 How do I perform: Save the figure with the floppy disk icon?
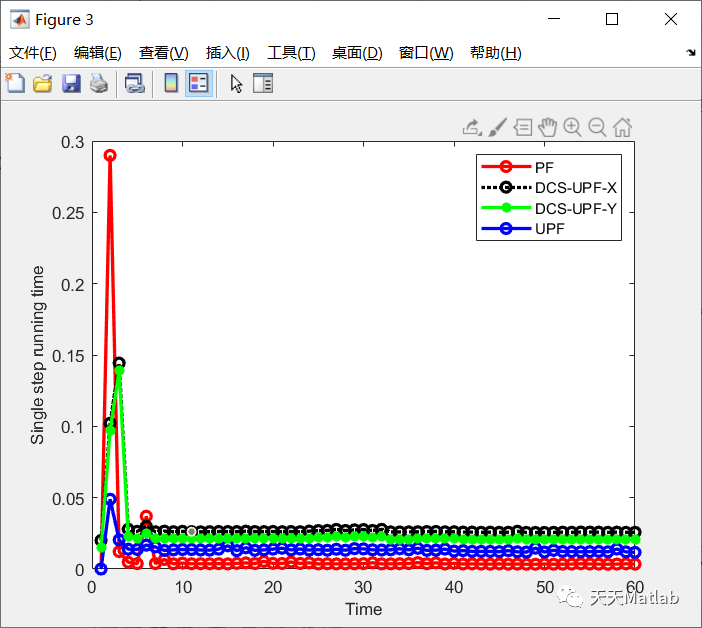pos(71,83)
